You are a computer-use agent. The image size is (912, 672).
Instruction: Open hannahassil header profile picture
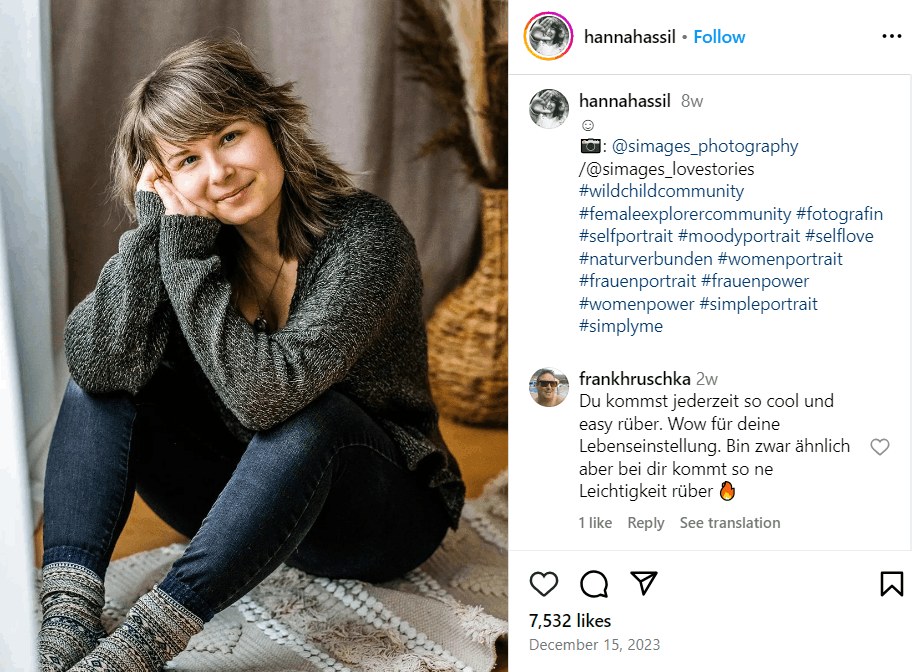coord(548,37)
